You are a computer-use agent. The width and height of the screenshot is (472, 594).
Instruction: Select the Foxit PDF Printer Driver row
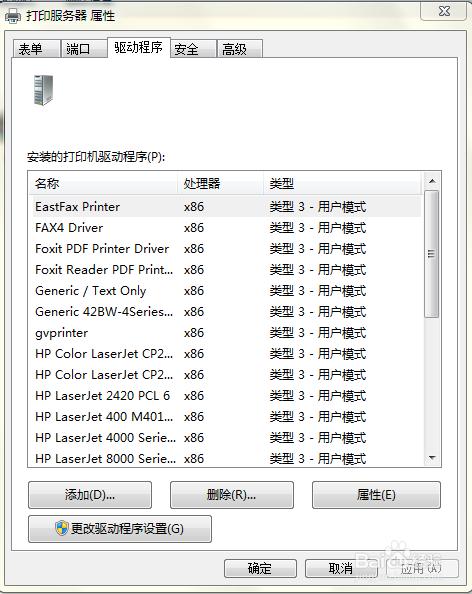(x=227, y=249)
